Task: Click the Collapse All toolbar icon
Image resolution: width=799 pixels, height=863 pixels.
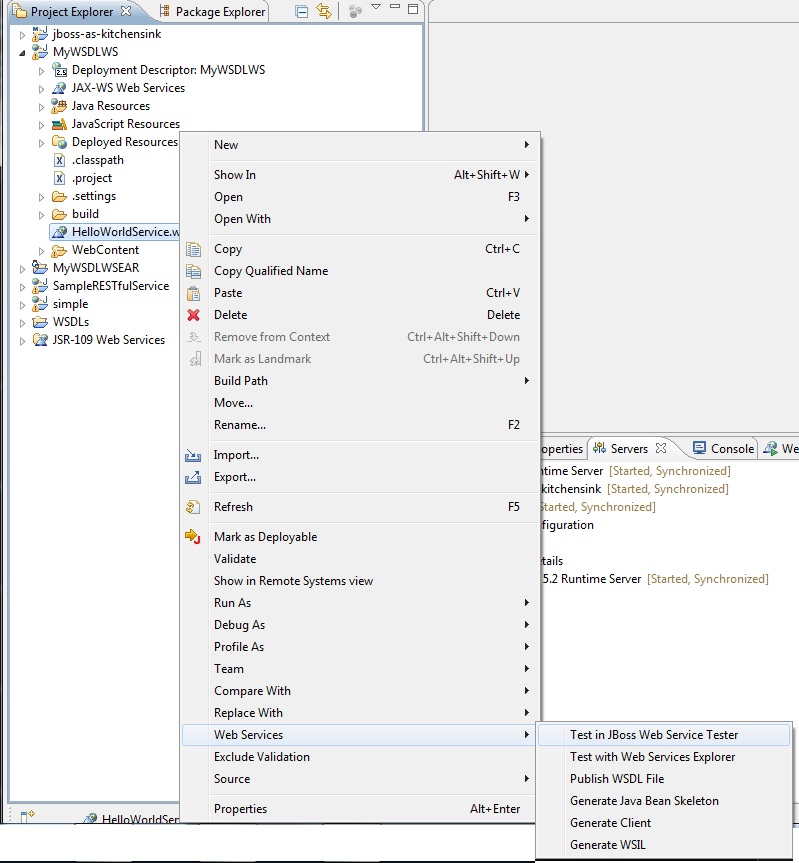Action: pyautogui.click(x=302, y=11)
